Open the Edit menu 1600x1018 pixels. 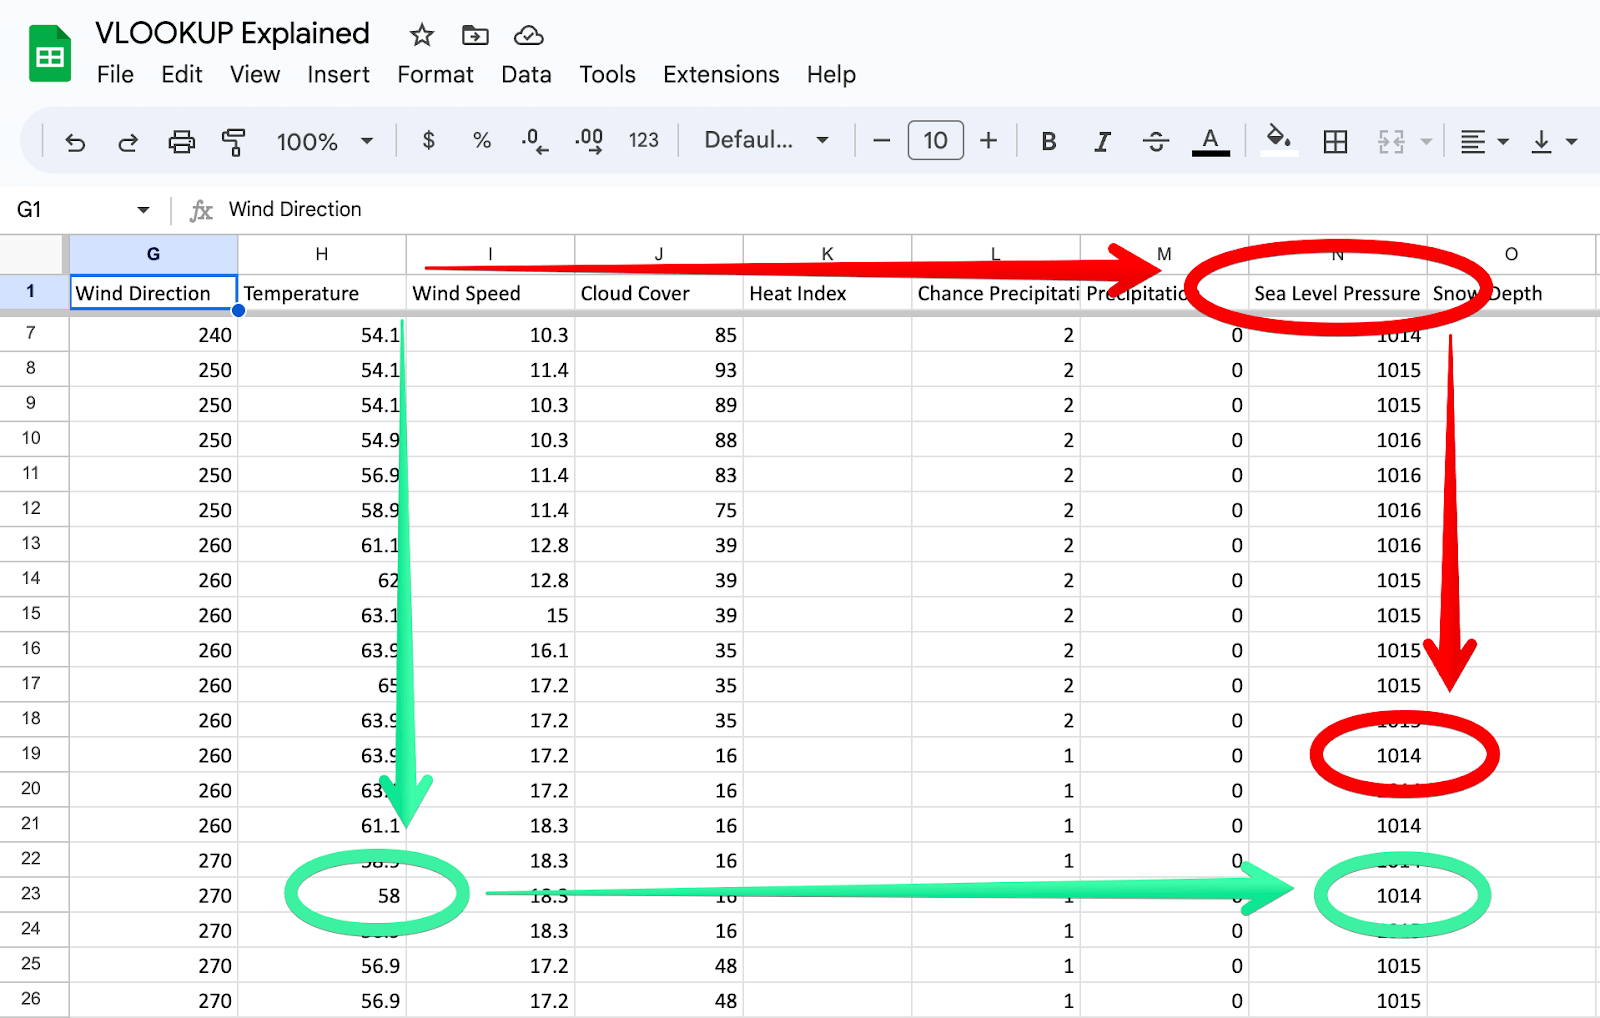(182, 75)
